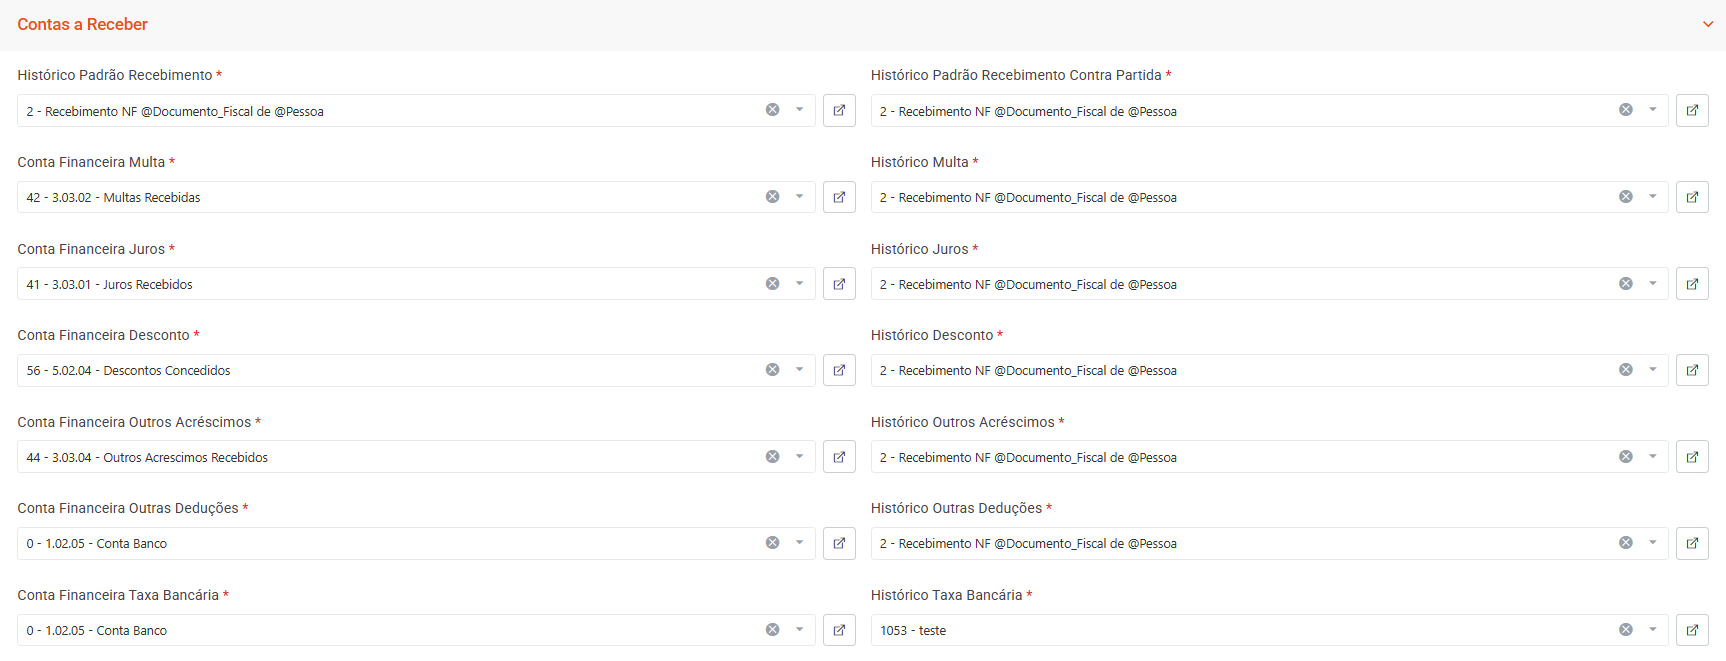Clear Conta Financeira Outros Acréscimos value
Viewport: 1726px width, 661px height.
tap(772, 457)
